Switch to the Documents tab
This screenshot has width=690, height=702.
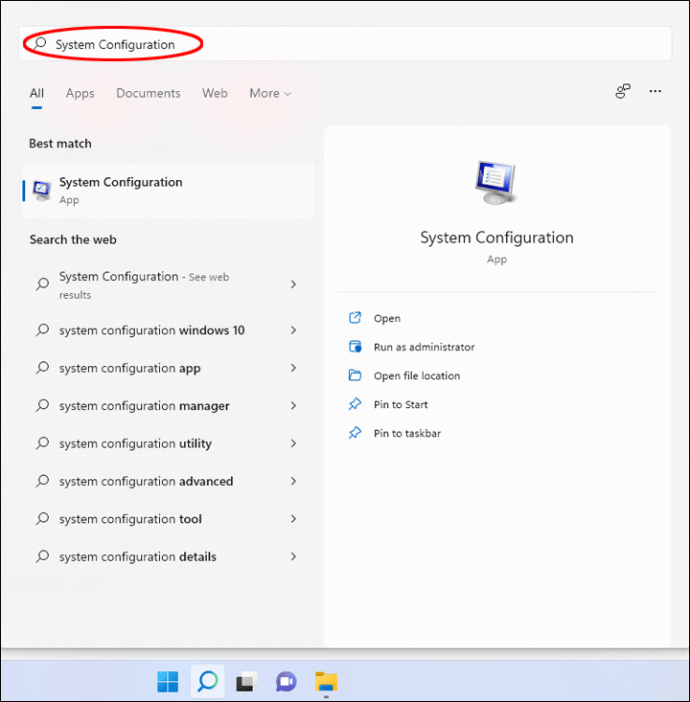click(x=148, y=93)
